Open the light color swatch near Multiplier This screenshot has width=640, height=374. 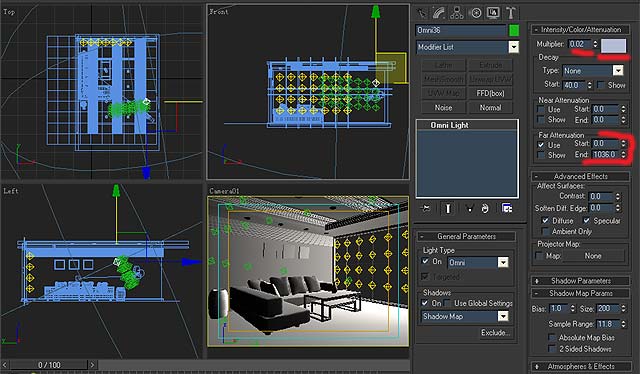click(x=613, y=46)
